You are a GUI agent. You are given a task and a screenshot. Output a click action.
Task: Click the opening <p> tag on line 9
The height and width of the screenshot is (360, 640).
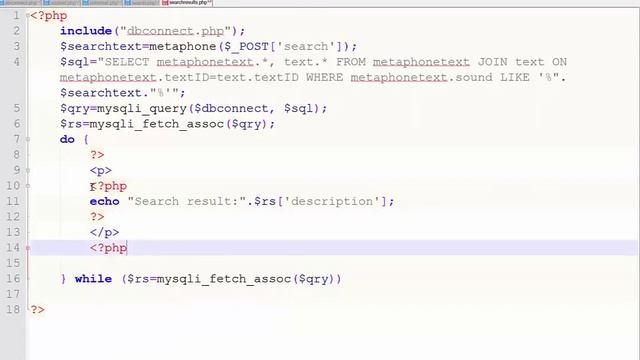click(101, 171)
